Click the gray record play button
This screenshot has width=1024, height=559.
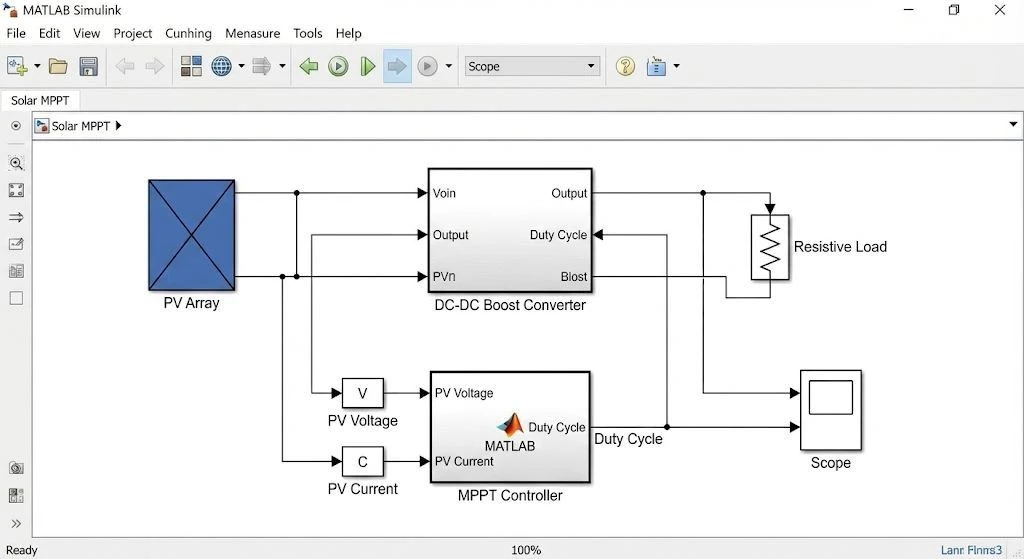point(427,66)
